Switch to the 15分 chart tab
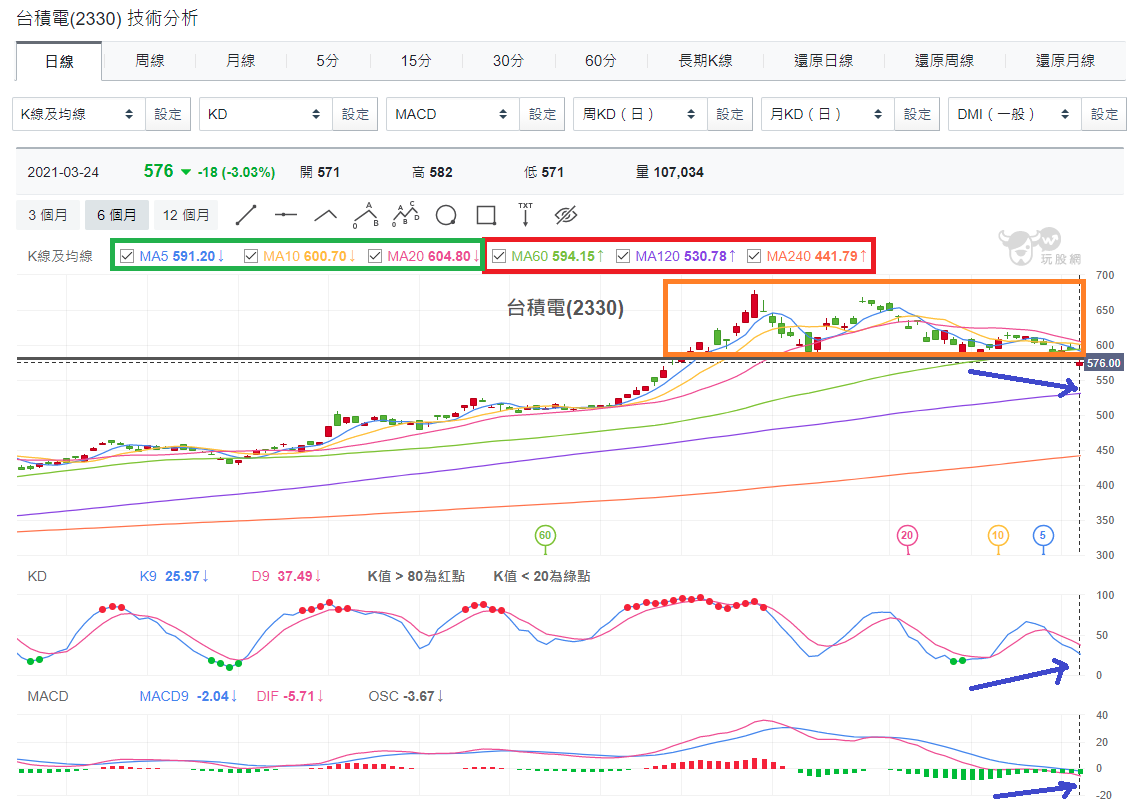This screenshot has height=804, width=1144. pyautogui.click(x=416, y=61)
